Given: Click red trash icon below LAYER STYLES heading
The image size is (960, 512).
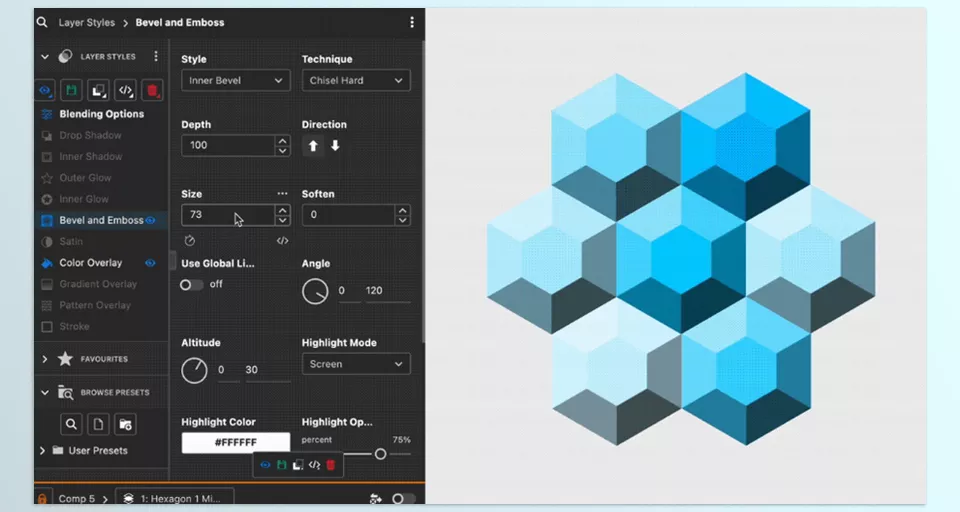Looking at the screenshot, I should pyautogui.click(x=152, y=91).
